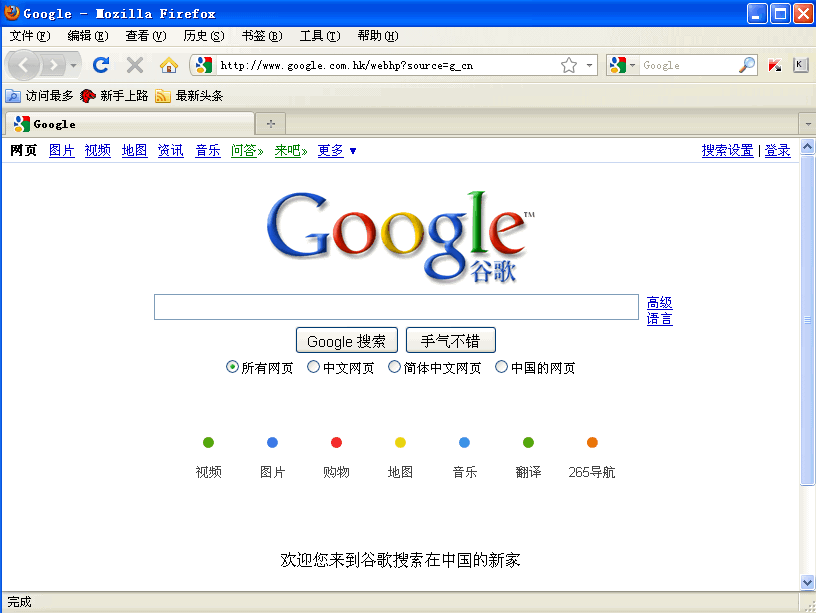Image resolution: width=816 pixels, height=613 pixels.
Task: Open the 最新头条 feed bookmark
Action: [x=189, y=96]
